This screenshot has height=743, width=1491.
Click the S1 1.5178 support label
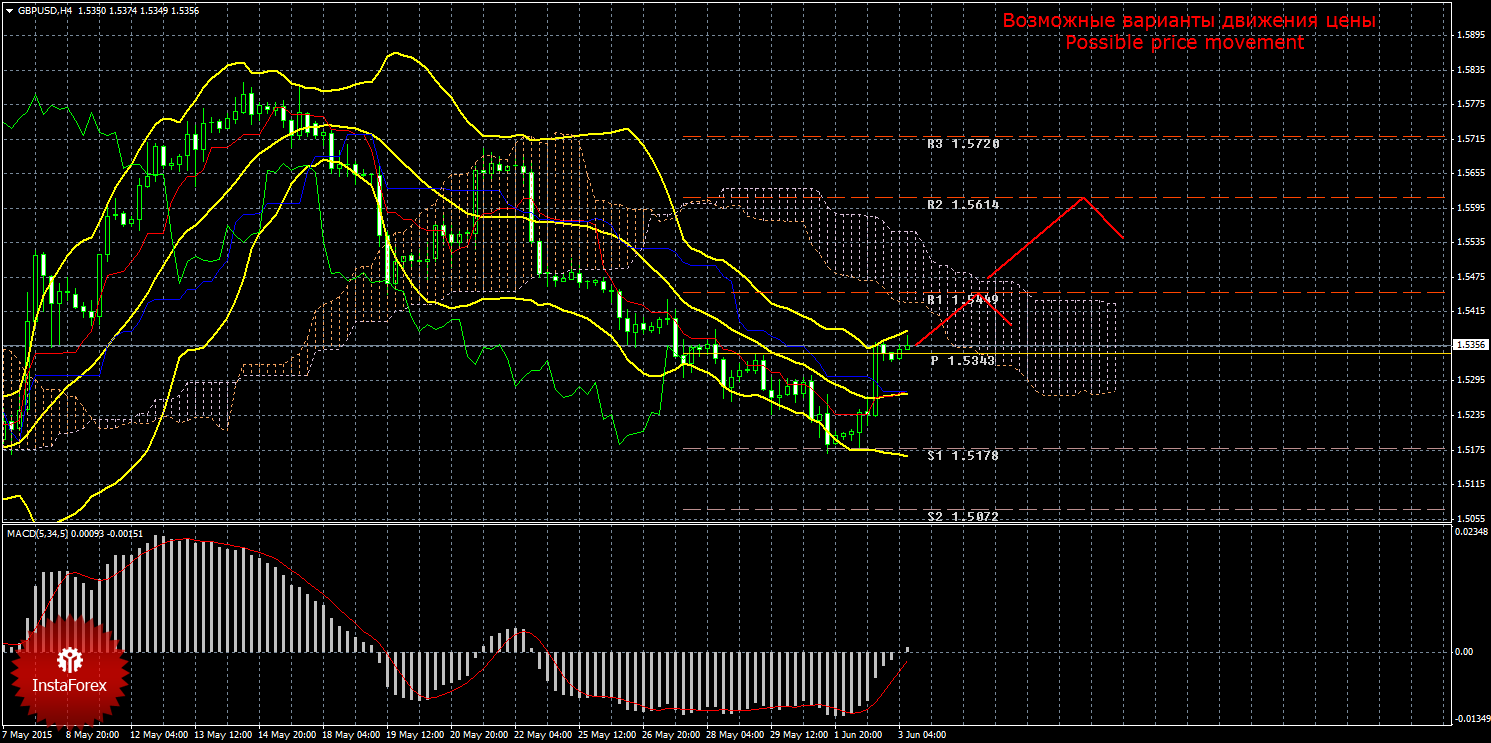coord(962,455)
